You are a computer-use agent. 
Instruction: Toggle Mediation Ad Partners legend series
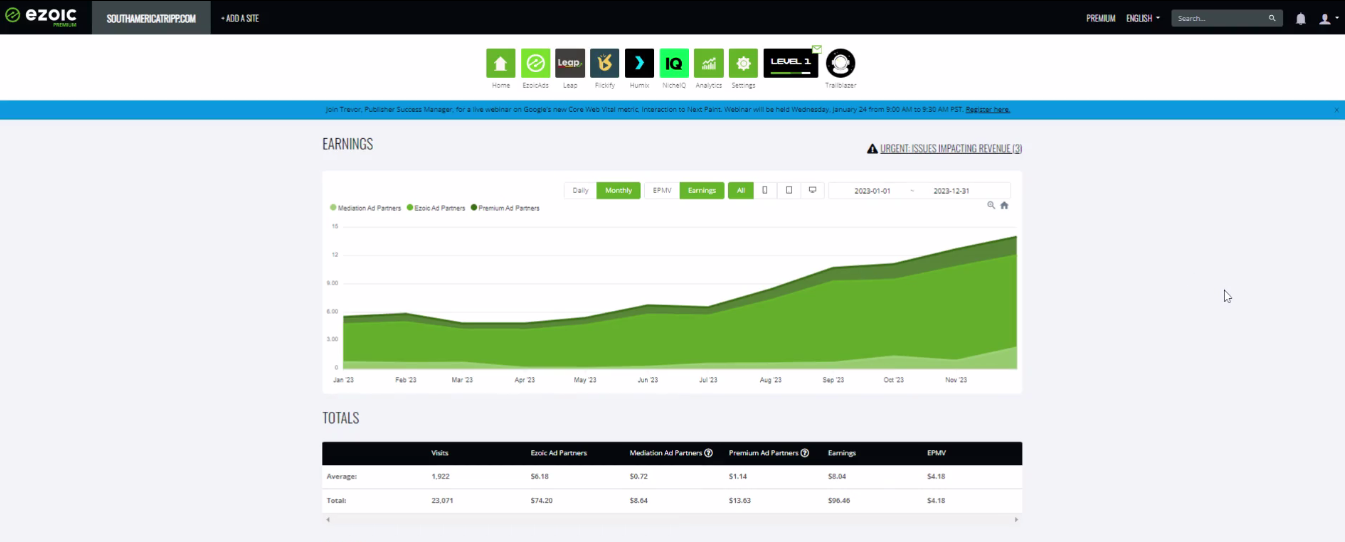click(x=366, y=208)
